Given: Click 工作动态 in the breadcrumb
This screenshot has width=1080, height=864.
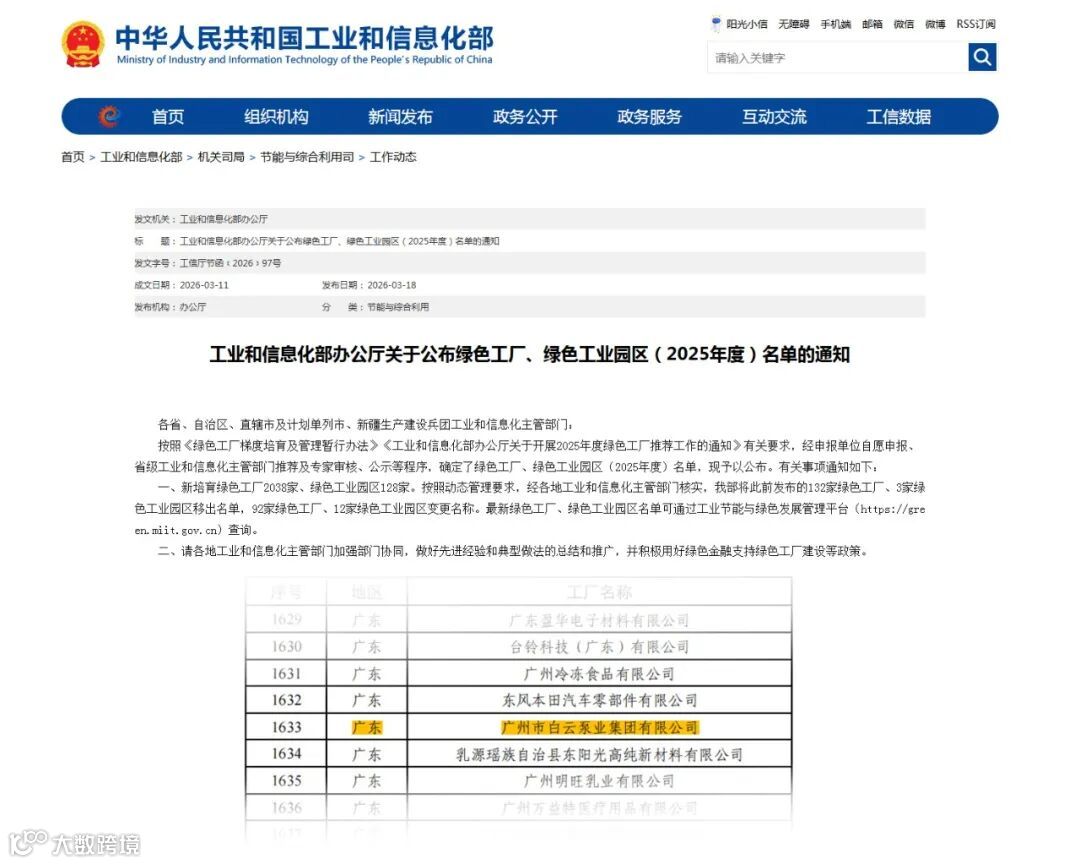Looking at the screenshot, I should (393, 157).
